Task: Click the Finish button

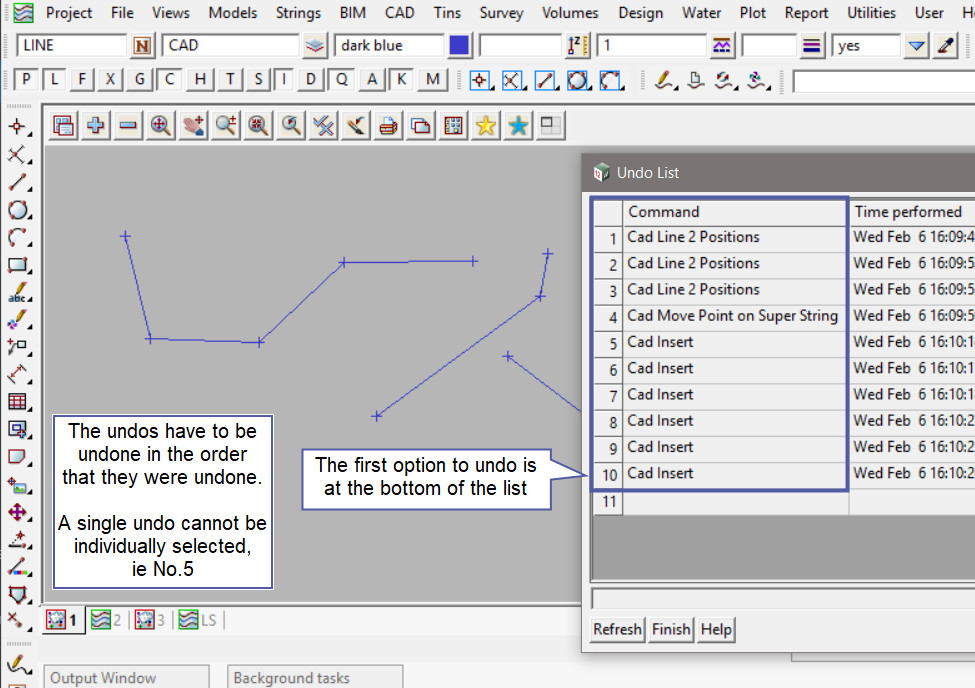Action: coord(671,630)
